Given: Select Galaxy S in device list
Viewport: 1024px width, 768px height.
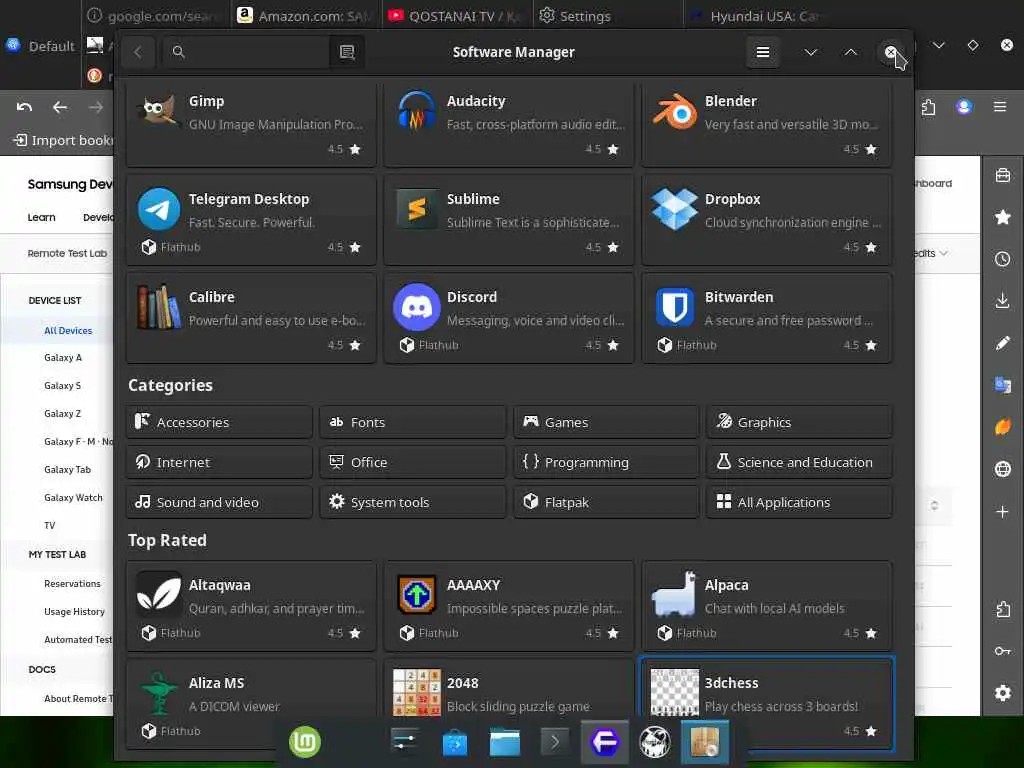Looking at the screenshot, I should (x=62, y=385).
